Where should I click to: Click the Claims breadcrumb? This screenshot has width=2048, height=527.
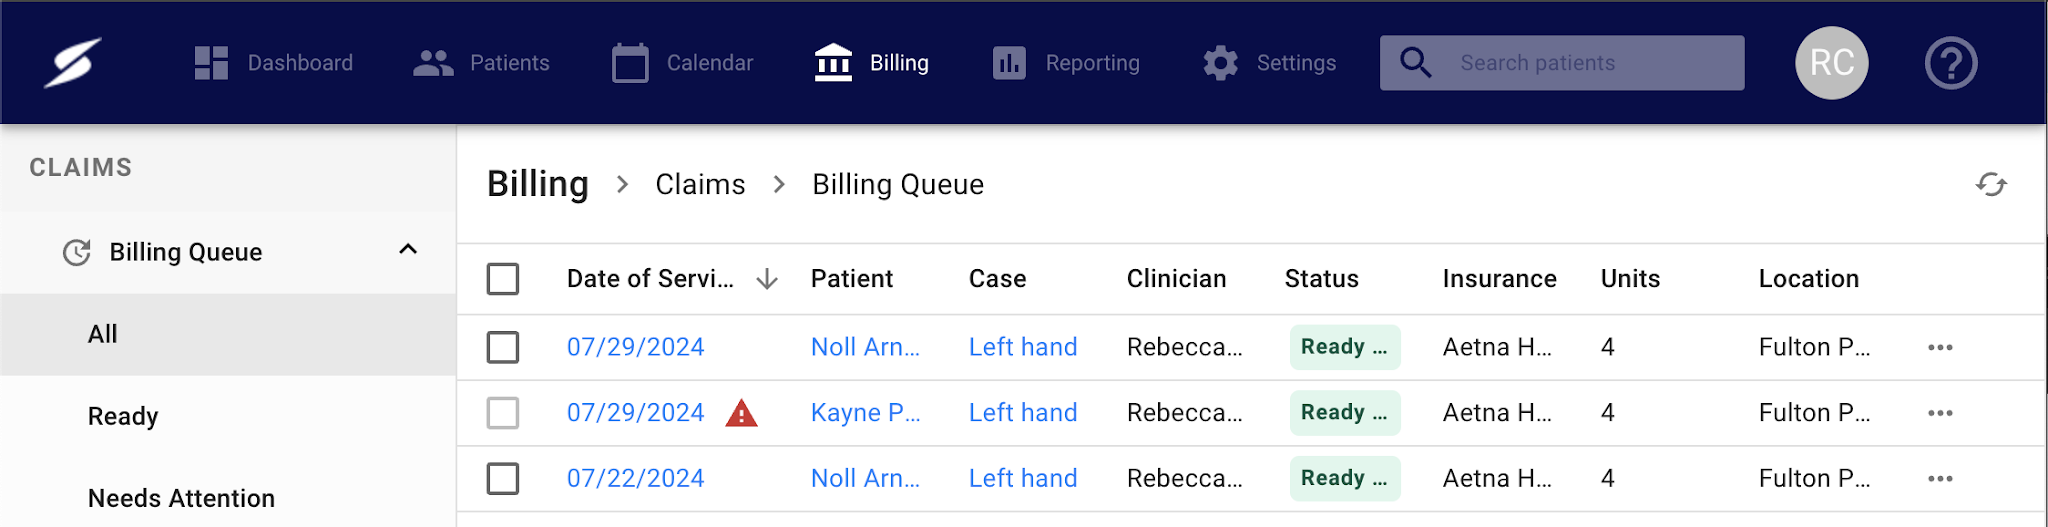click(x=700, y=185)
